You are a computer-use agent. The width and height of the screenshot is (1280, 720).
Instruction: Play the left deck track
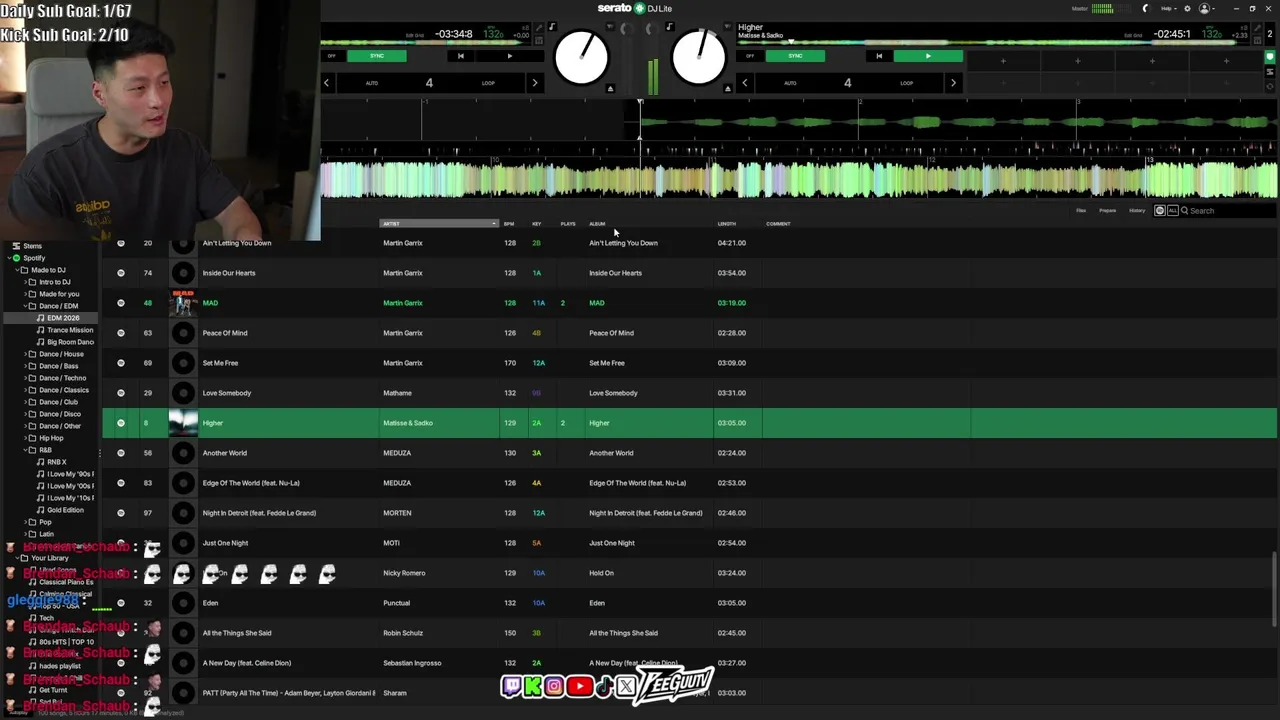pyautogui.click(x=510, y=56)
